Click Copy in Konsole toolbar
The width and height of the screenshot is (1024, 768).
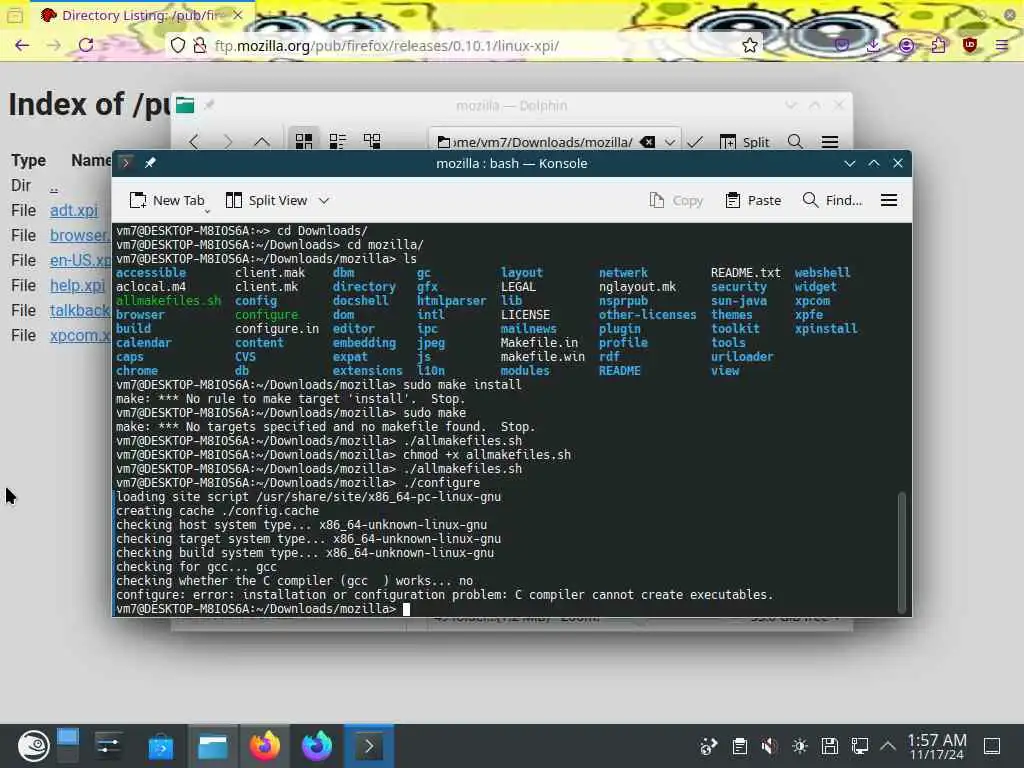677,200
